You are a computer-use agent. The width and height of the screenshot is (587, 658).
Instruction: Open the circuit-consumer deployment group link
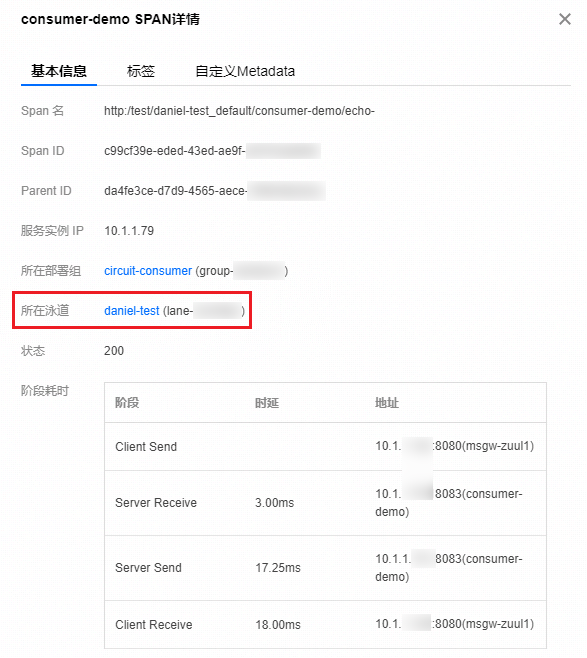tap(148, 271)
